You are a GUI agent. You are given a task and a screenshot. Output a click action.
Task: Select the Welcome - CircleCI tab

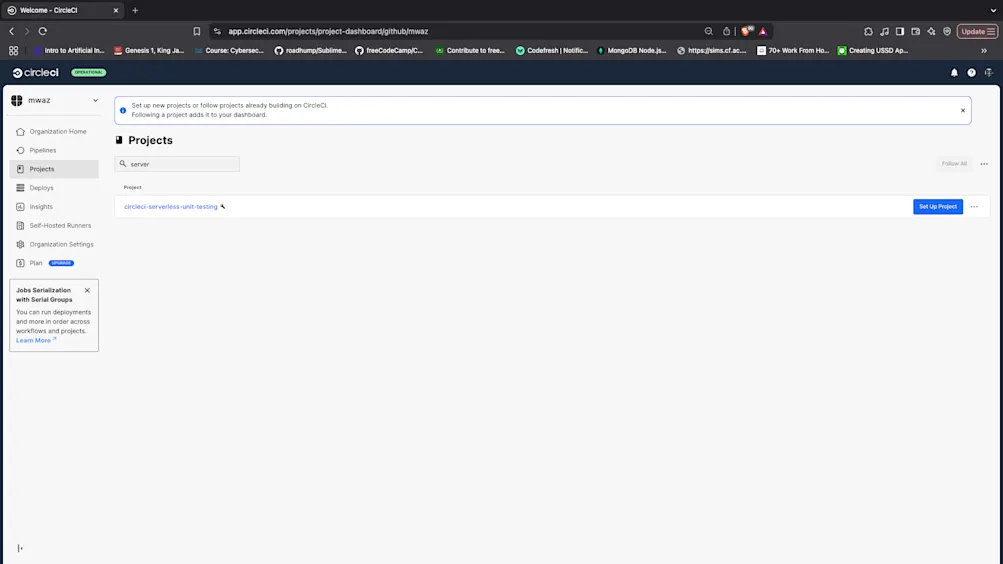click(x=63, y=10)
